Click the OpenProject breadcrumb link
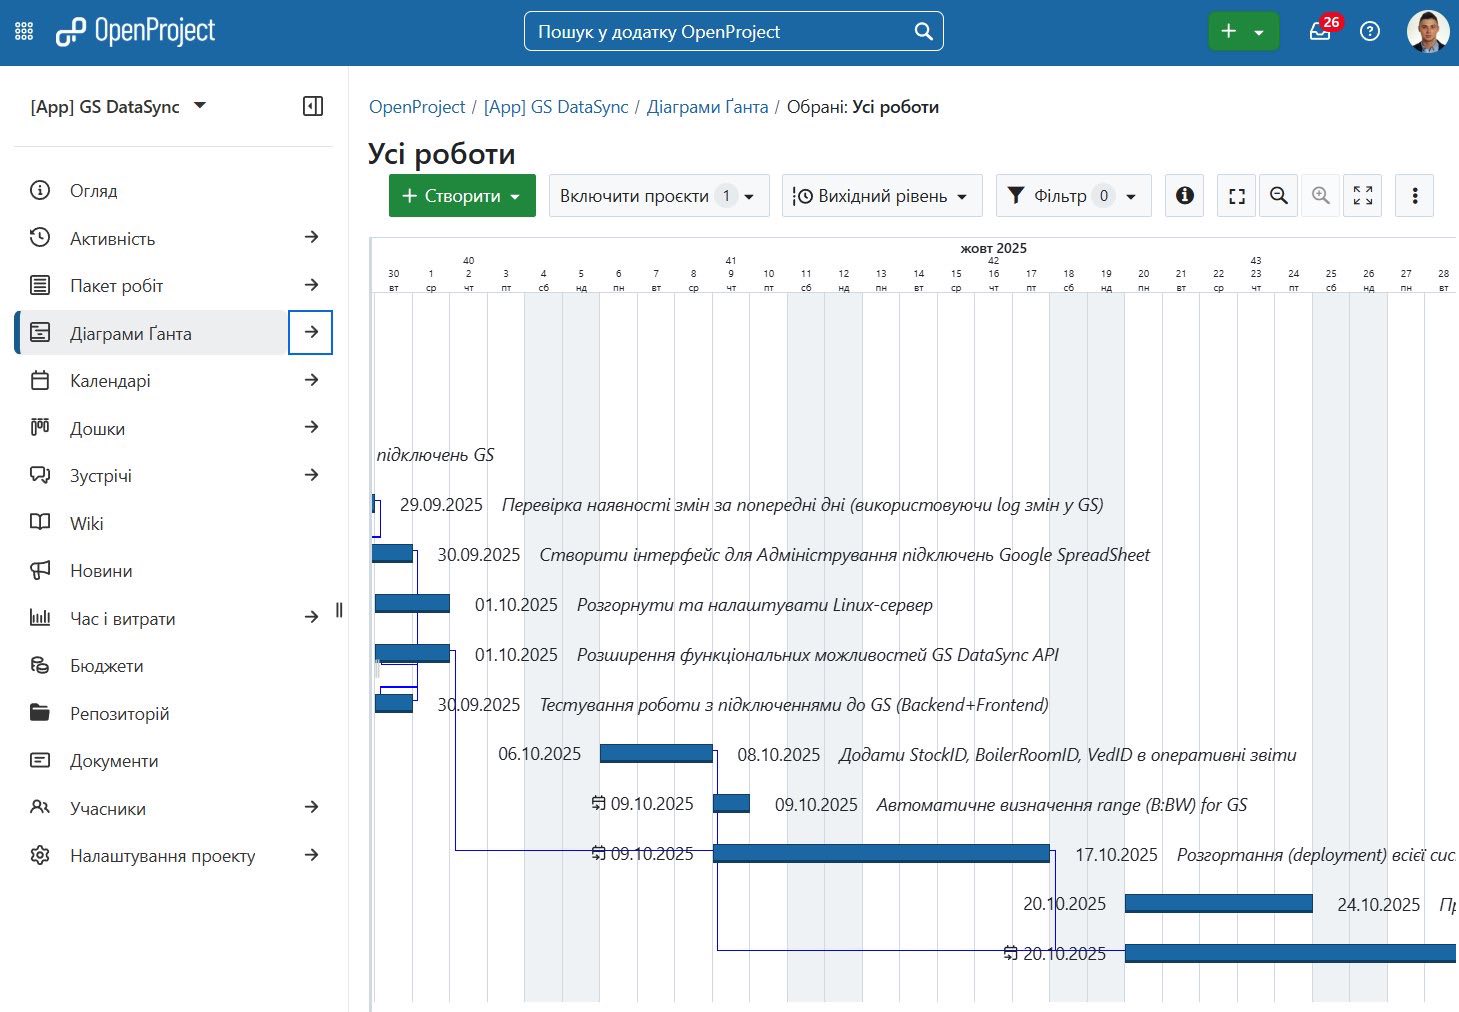The image size is (1459, 1012). tap(417, 107)
